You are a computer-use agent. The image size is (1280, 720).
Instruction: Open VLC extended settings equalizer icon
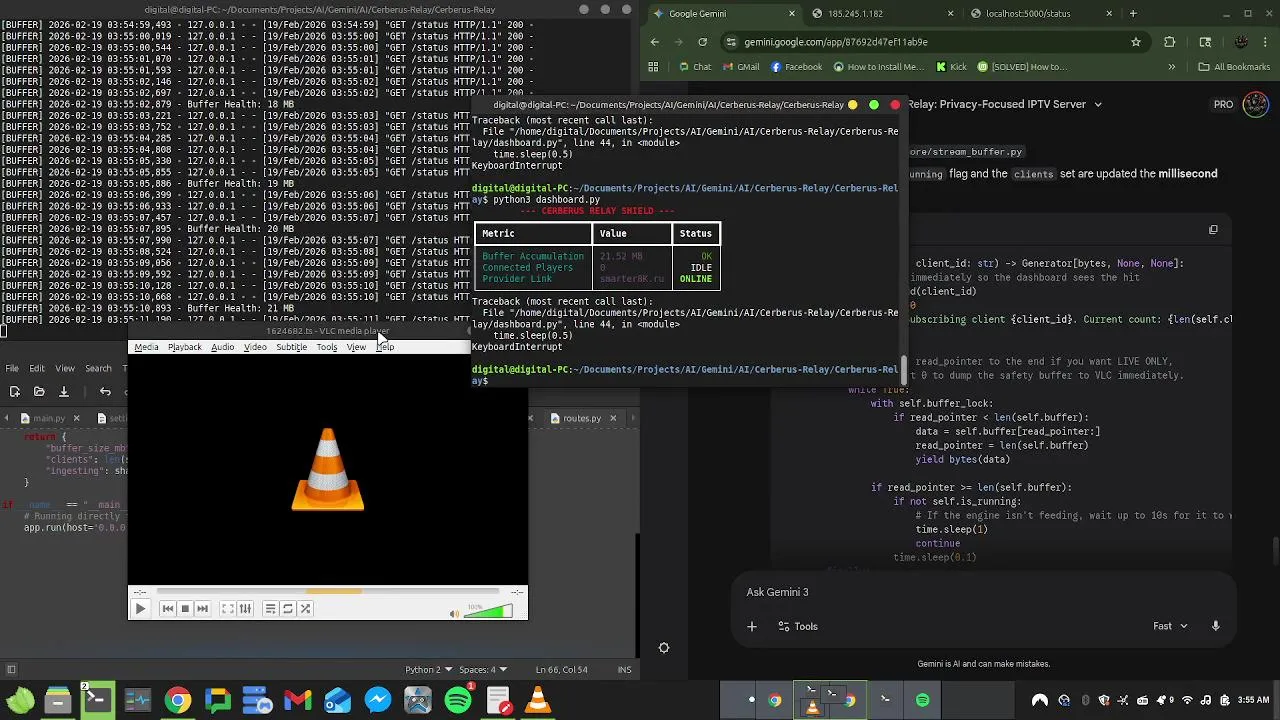(245, 608)
